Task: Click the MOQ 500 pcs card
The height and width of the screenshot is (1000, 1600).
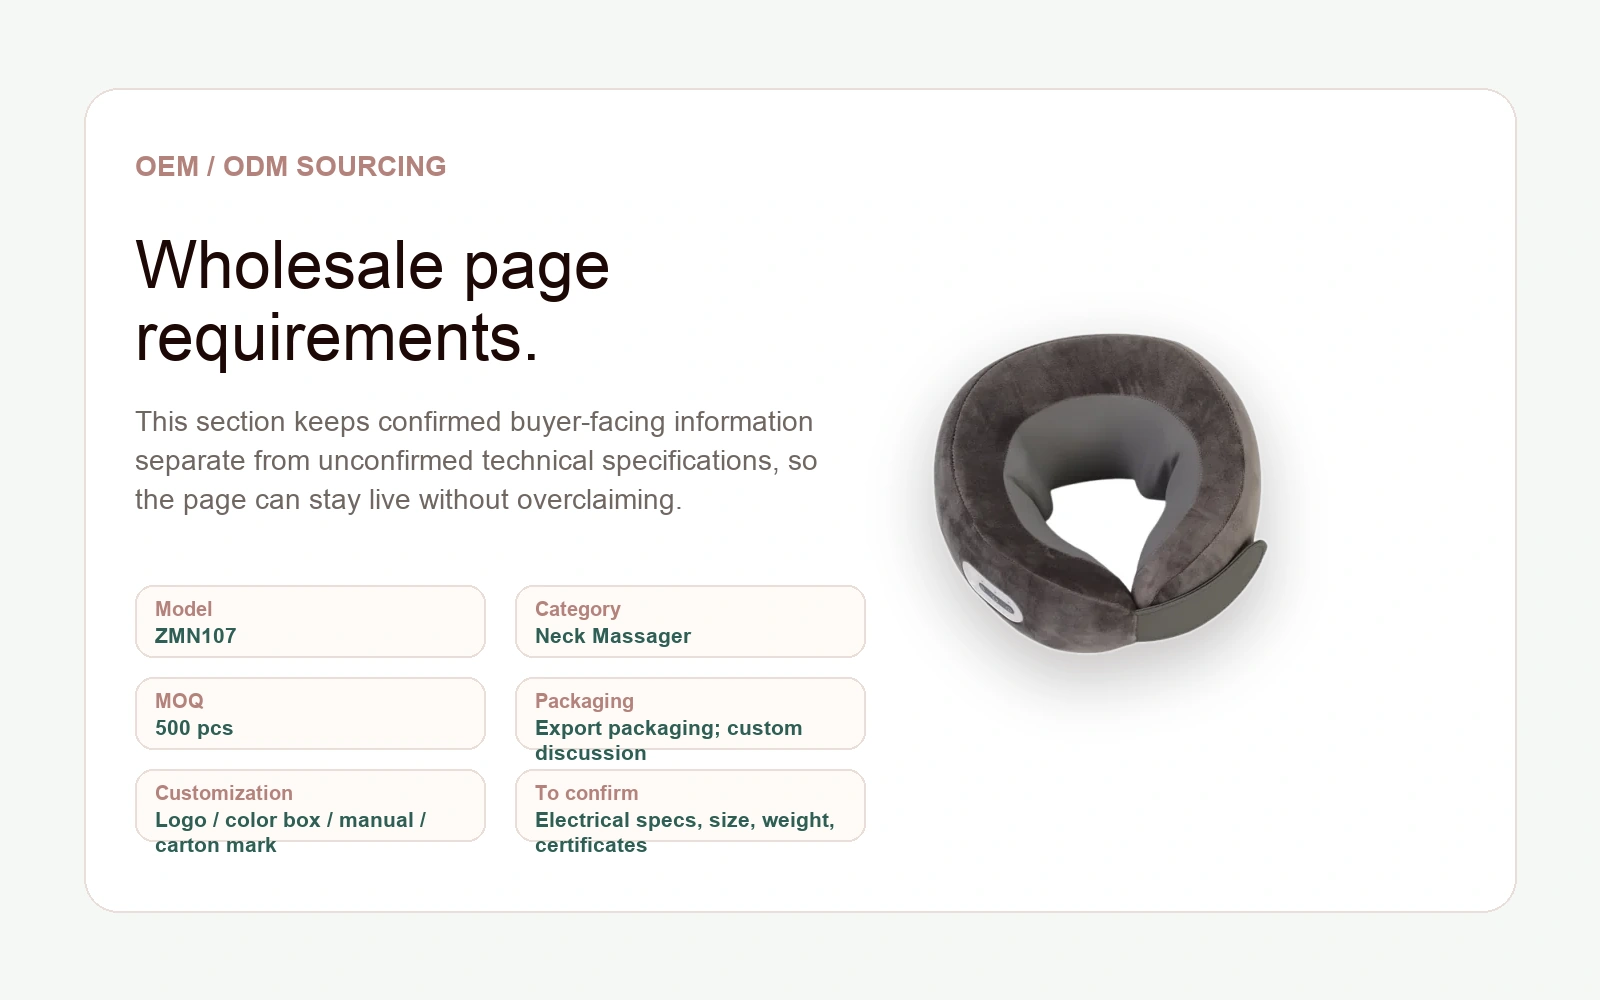Action: click(x=310, y=713)
